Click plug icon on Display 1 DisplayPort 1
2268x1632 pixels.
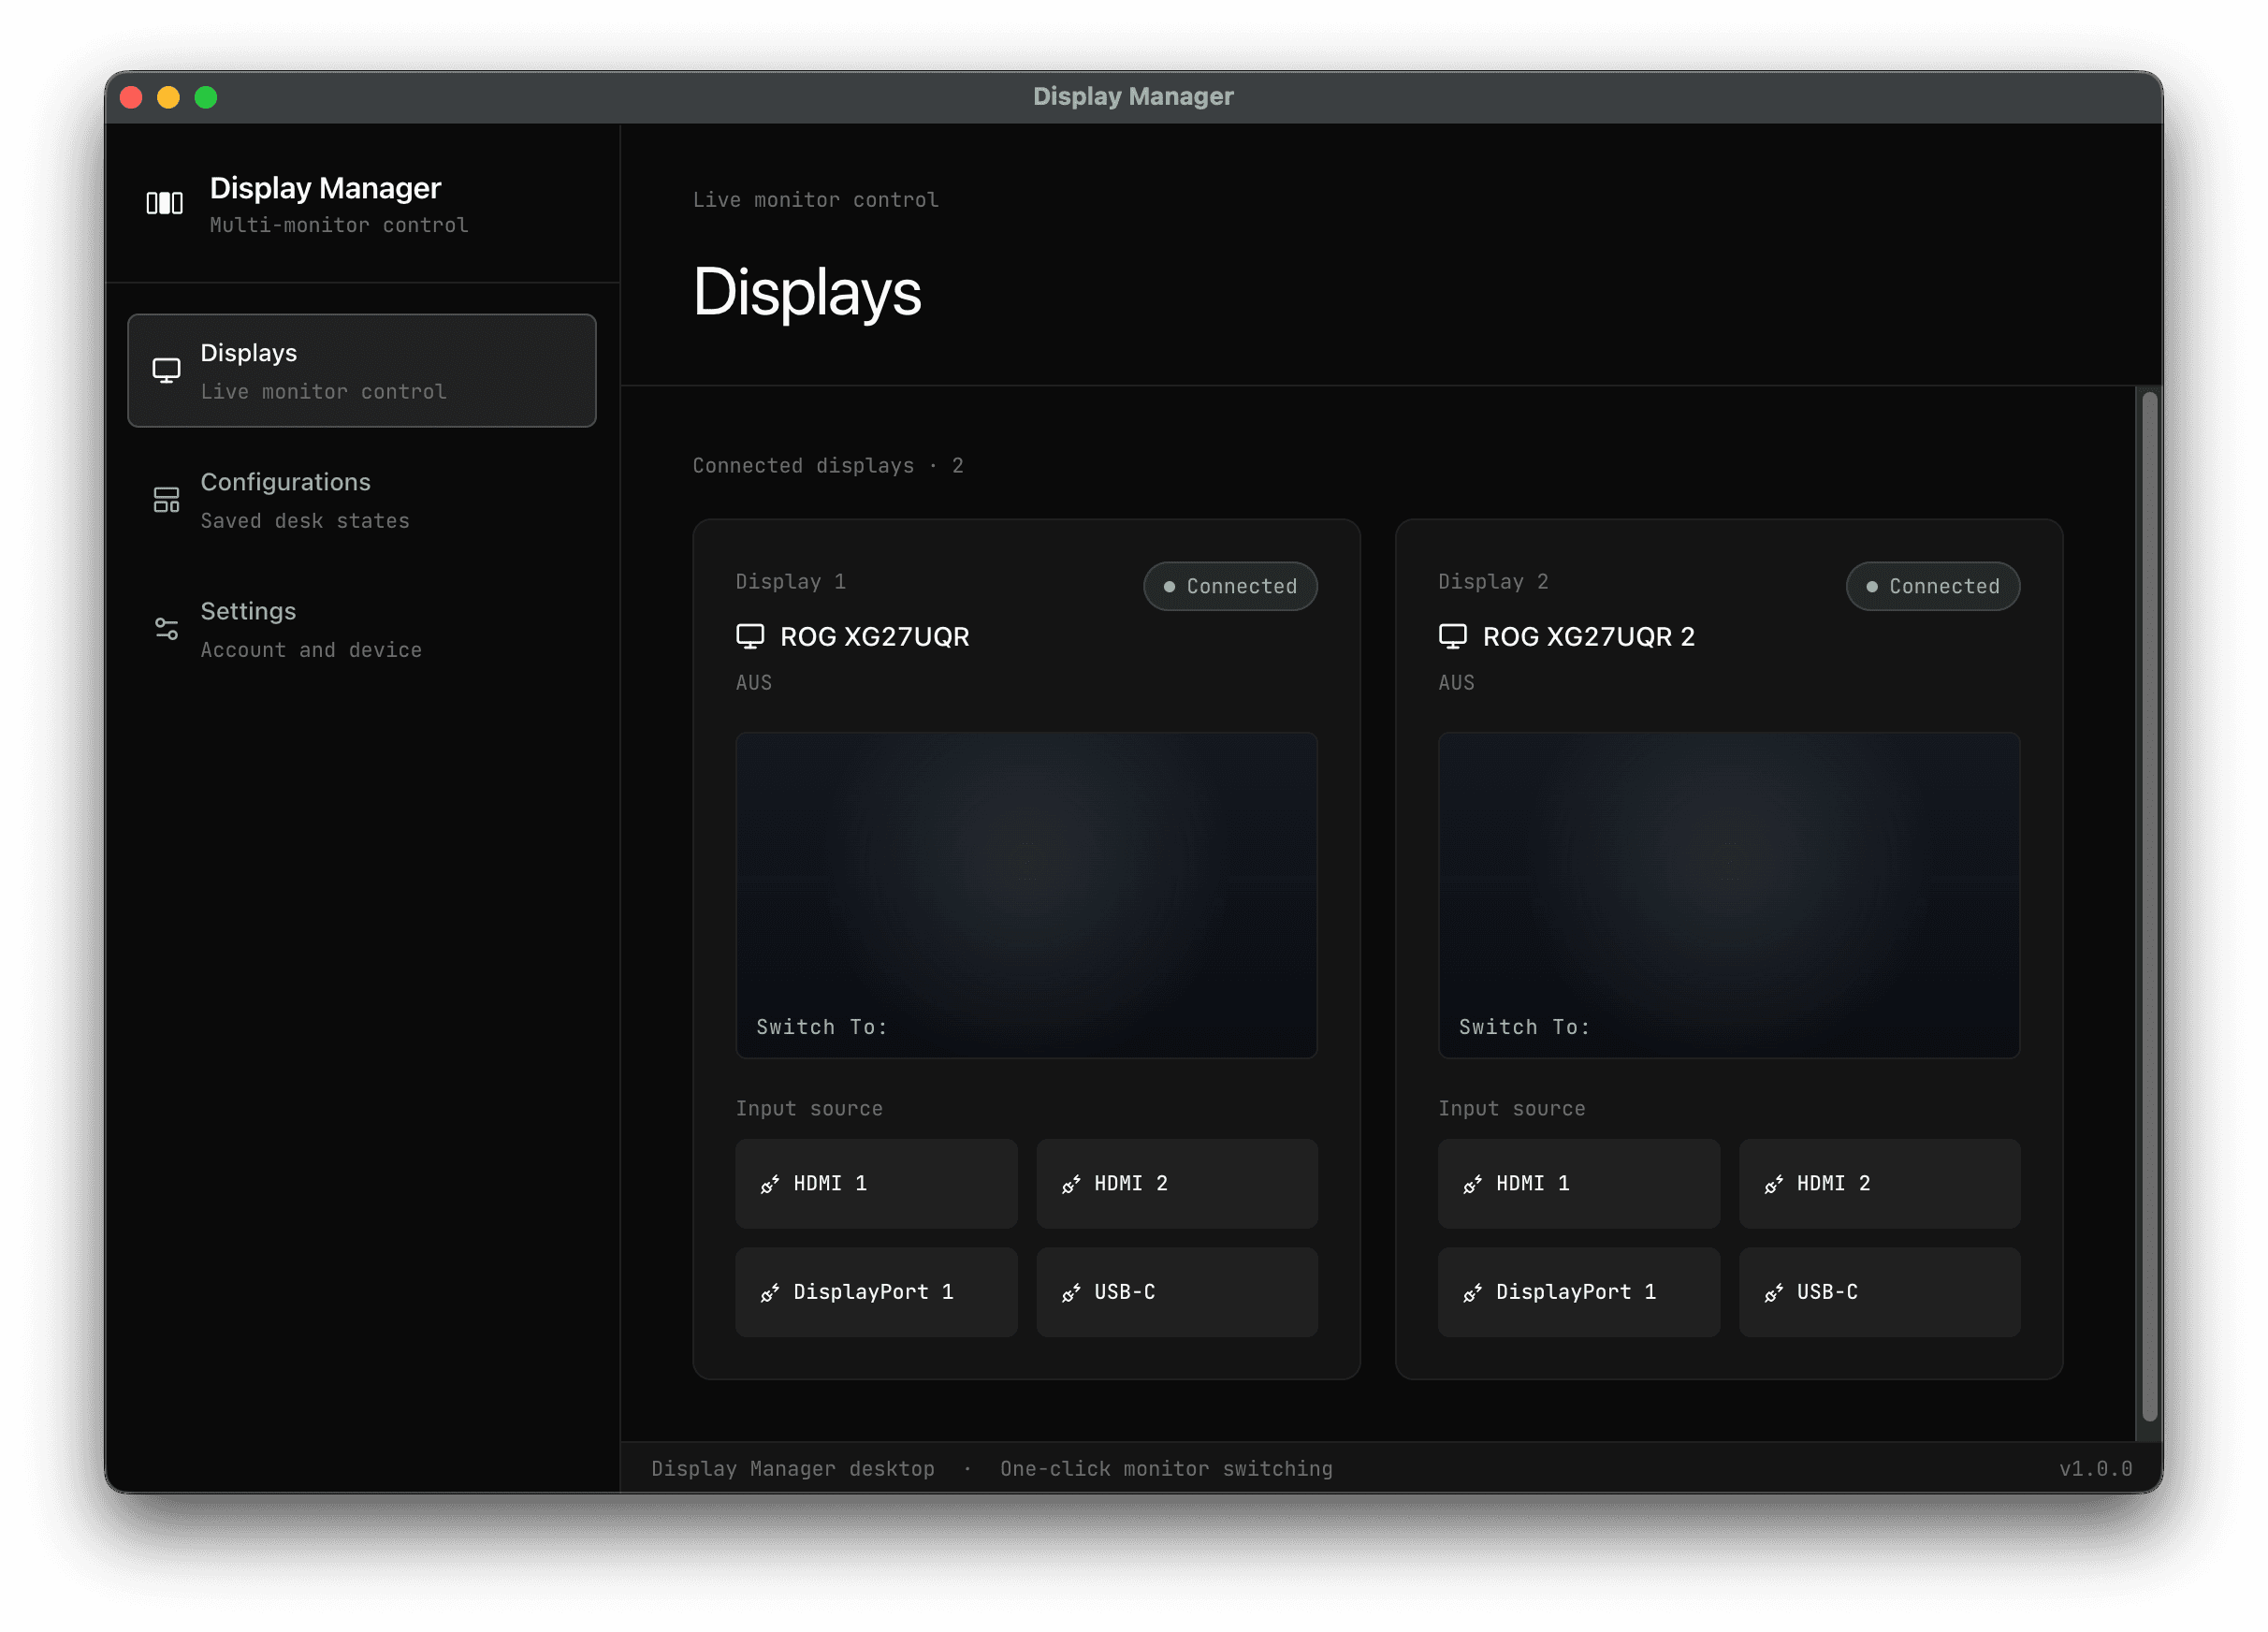coord(770,1293)
